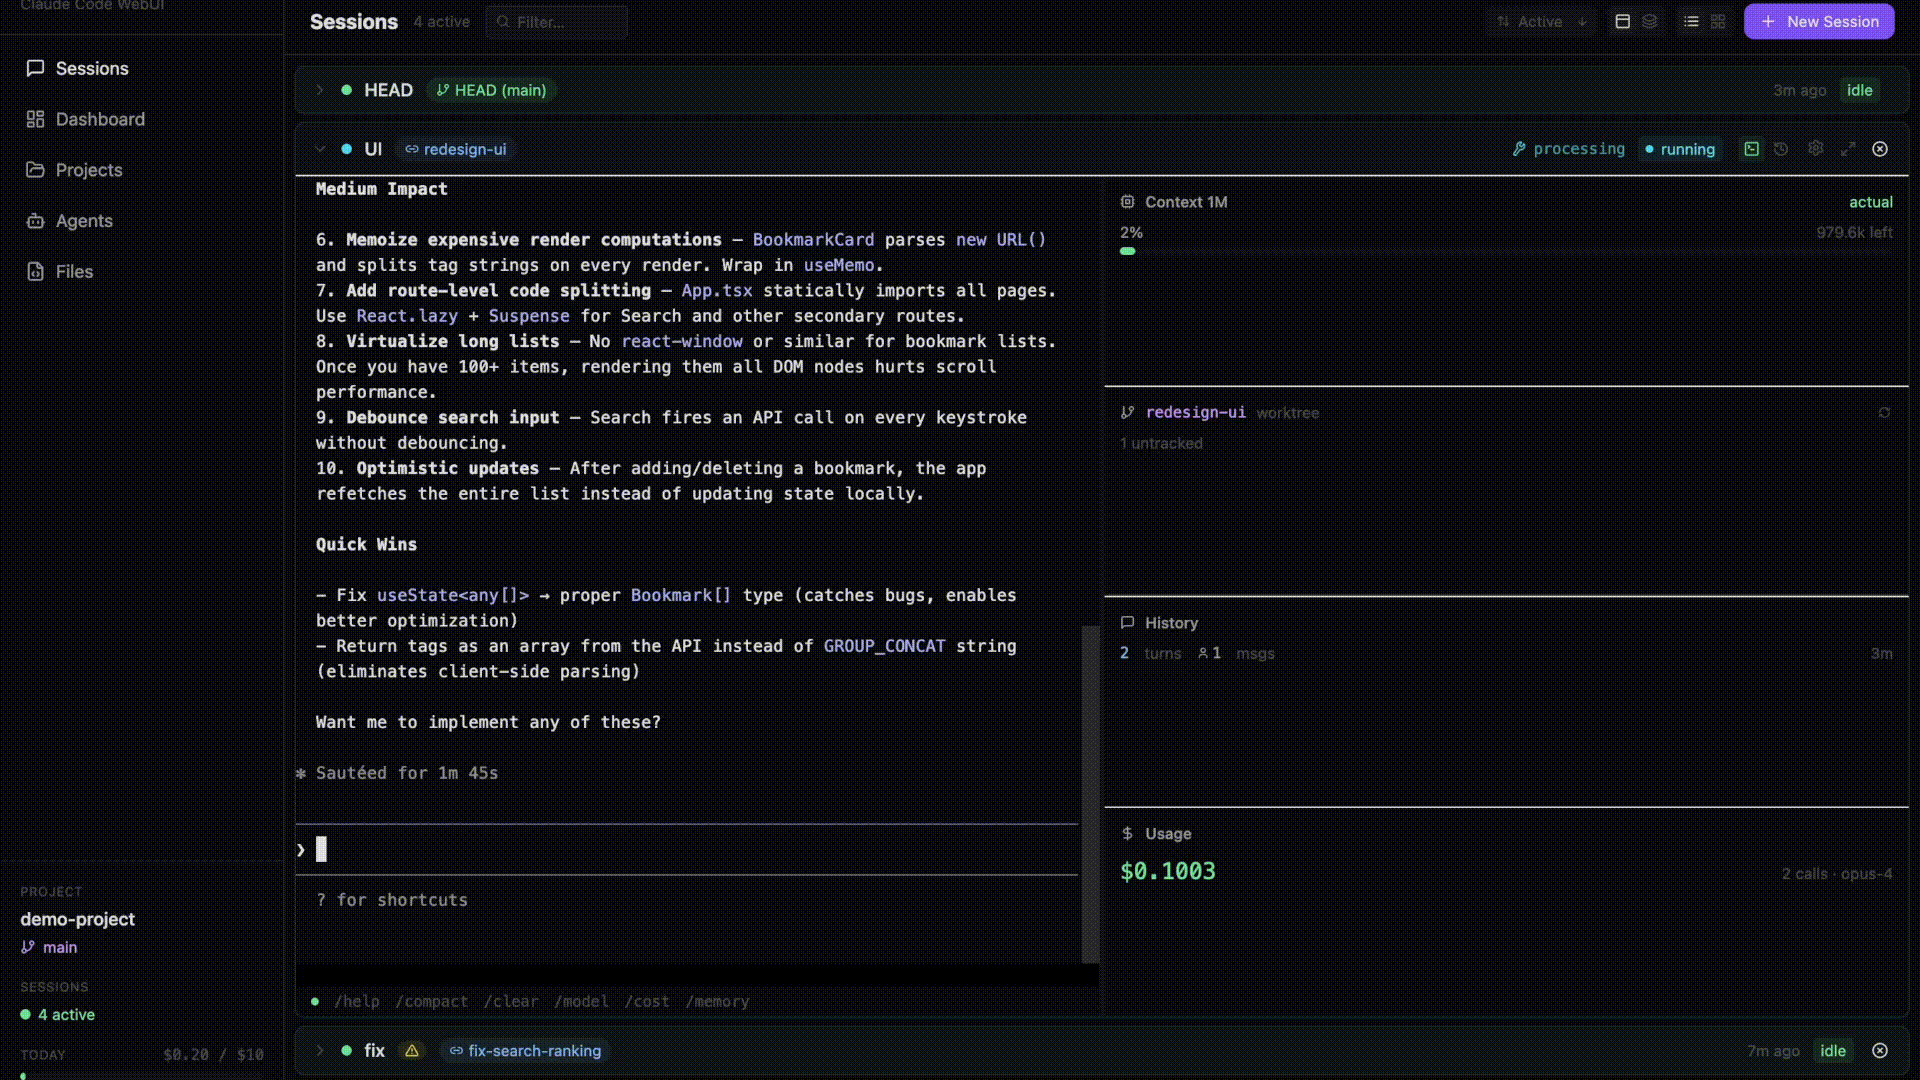Switch sessions to grid view
Screen dimensions: 1920x1080
[x=1717, y=21]
